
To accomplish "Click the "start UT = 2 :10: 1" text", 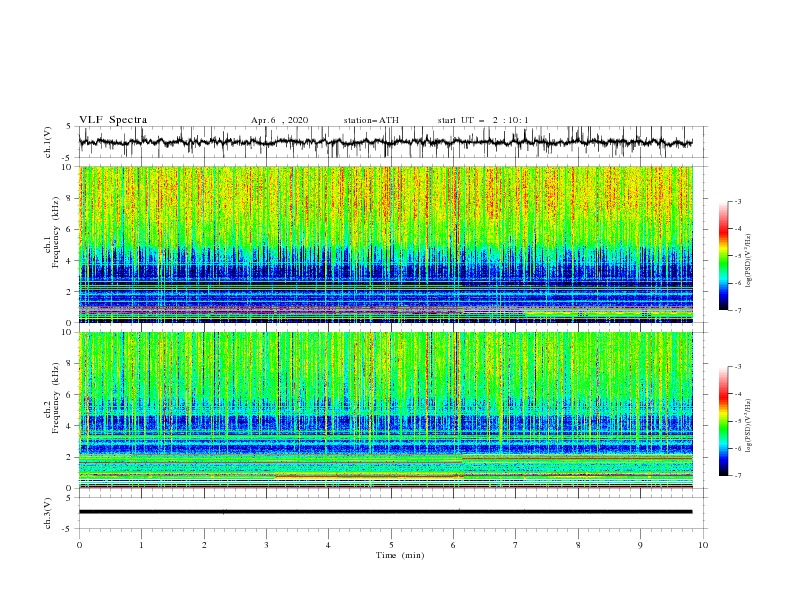I will pyautogui.click(x=483, y=120).
